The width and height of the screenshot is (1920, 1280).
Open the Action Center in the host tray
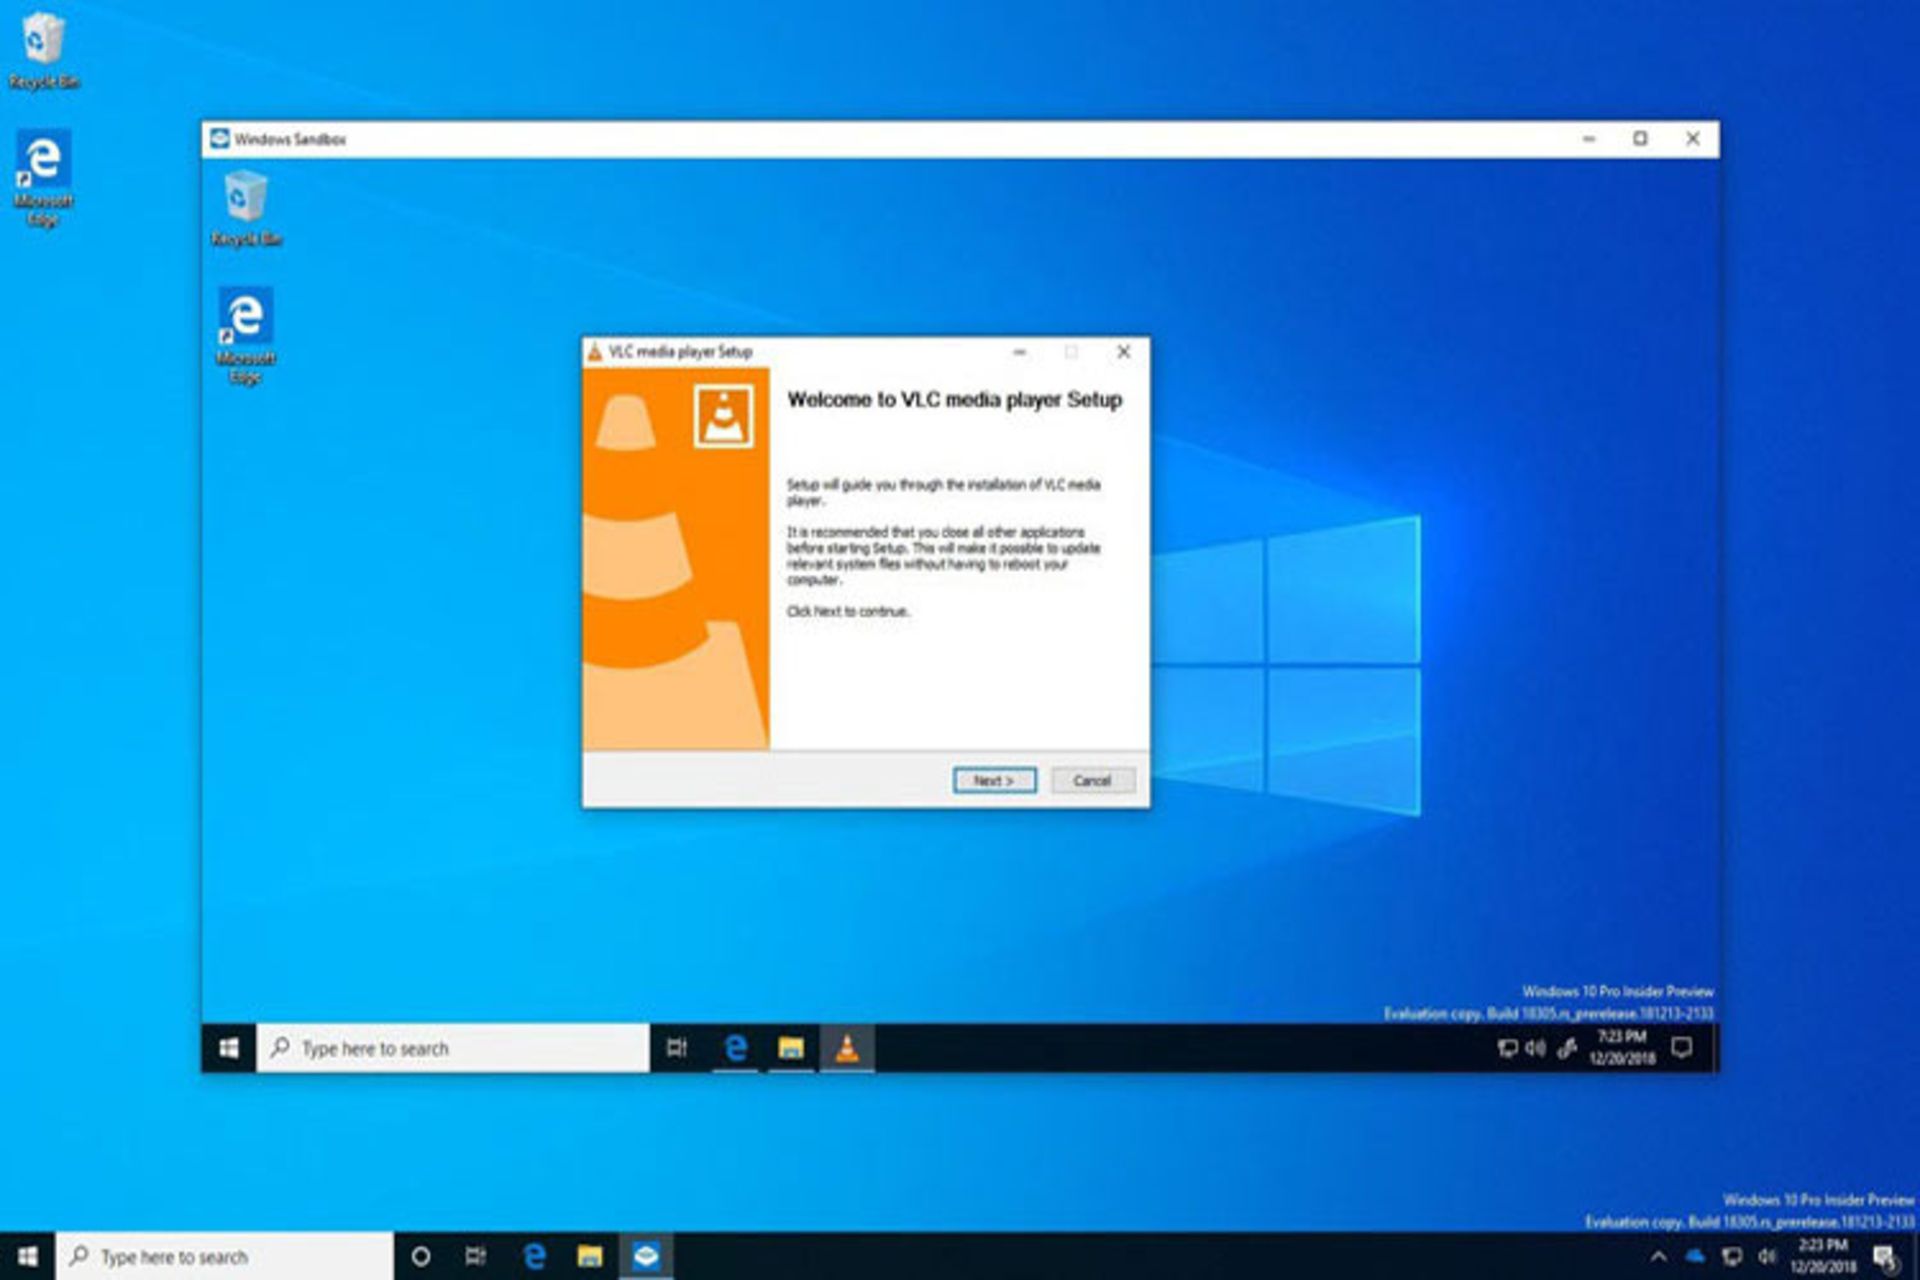click(1888, 1255)
